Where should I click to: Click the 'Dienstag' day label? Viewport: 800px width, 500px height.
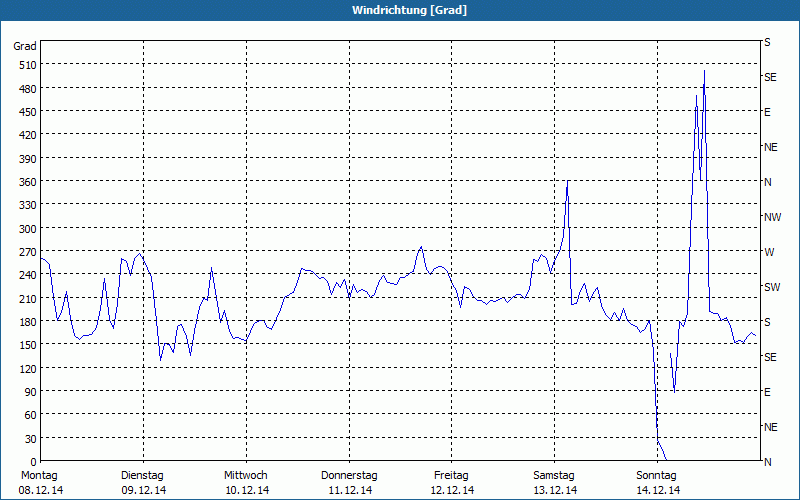coord(142,476)
